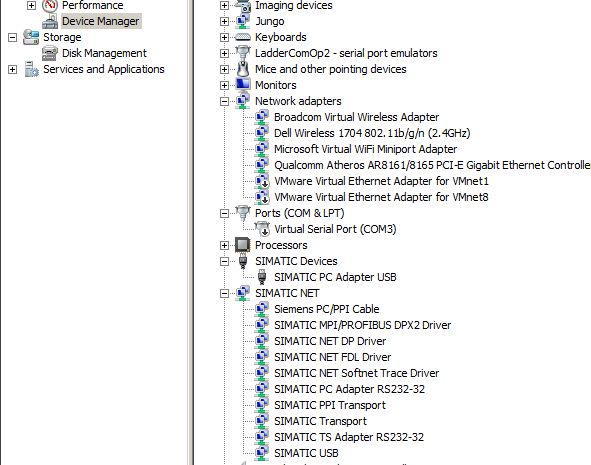Click the Virtual Serial Port COM3 icon
The width and height of the screenshot is (591, 465).
pos(262,229)
